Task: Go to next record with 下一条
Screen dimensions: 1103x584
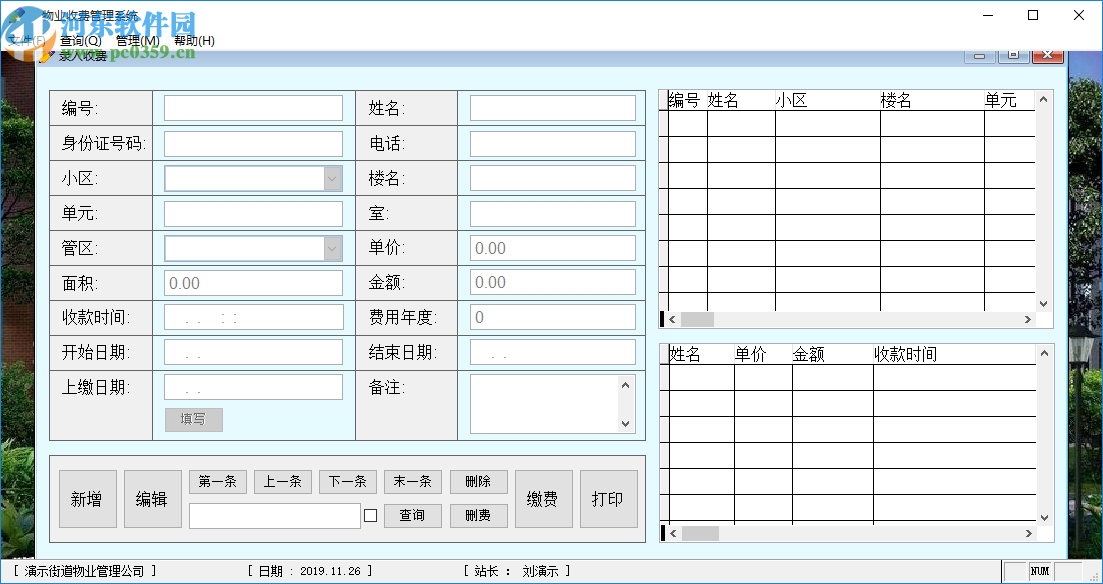Action: click(x=348, y=482)
